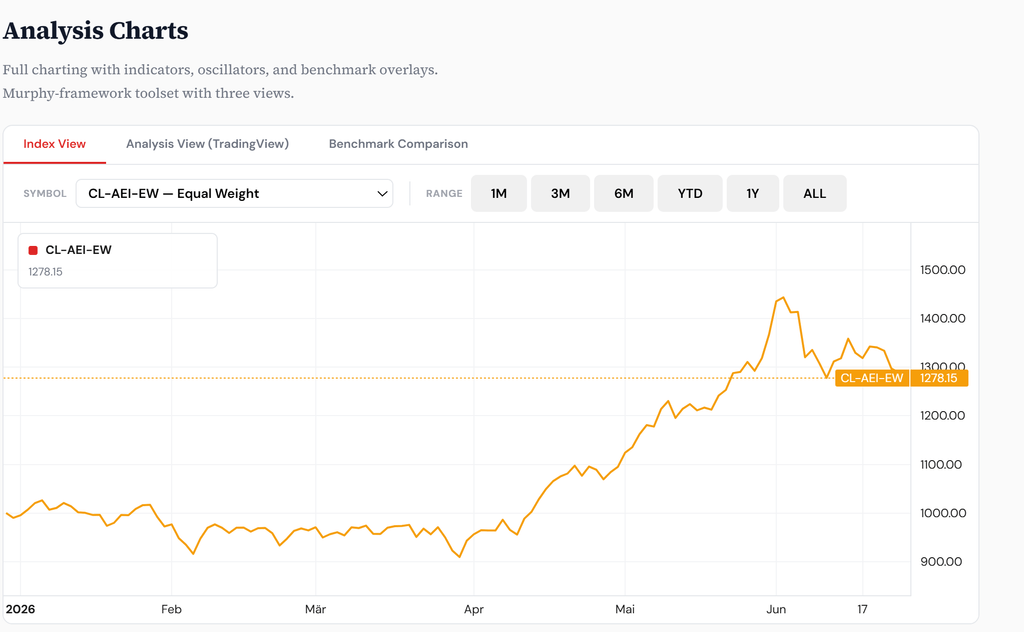
Task: Switch to the Index View tab
Action: [54, 144]
